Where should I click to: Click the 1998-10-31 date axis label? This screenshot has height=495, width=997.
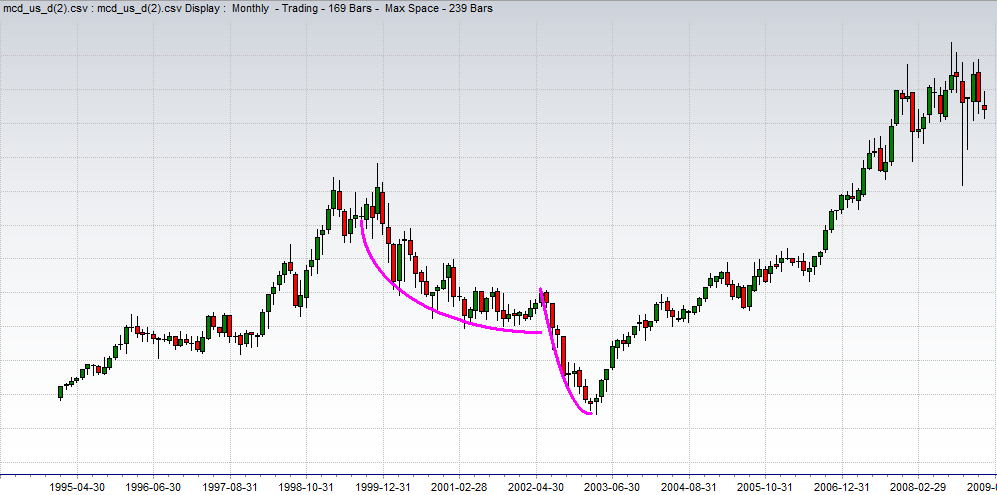pos(306,487)
